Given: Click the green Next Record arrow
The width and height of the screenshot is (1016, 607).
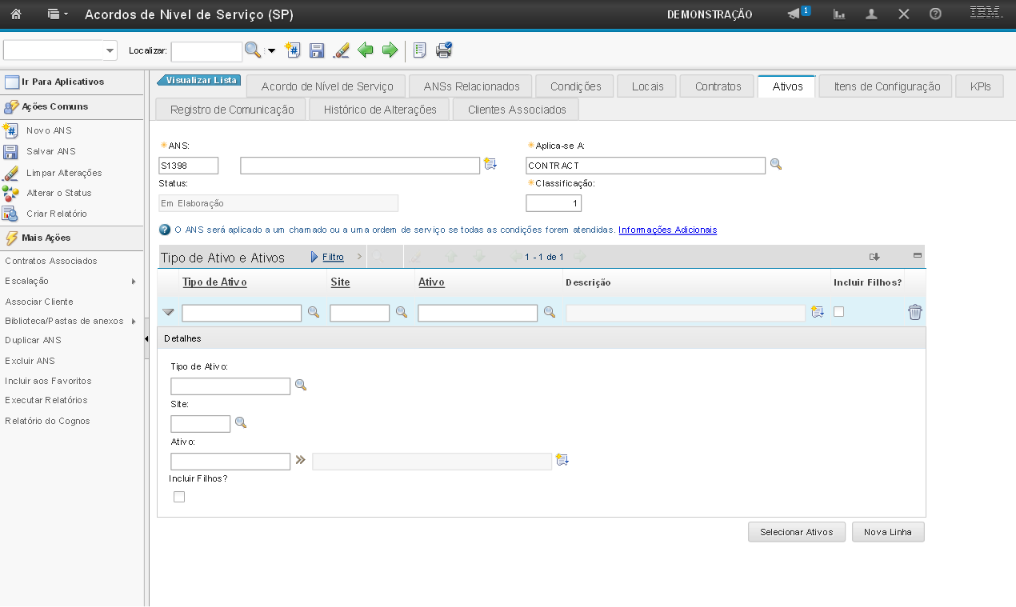Looking at the screenshot, I should (390, 50).
